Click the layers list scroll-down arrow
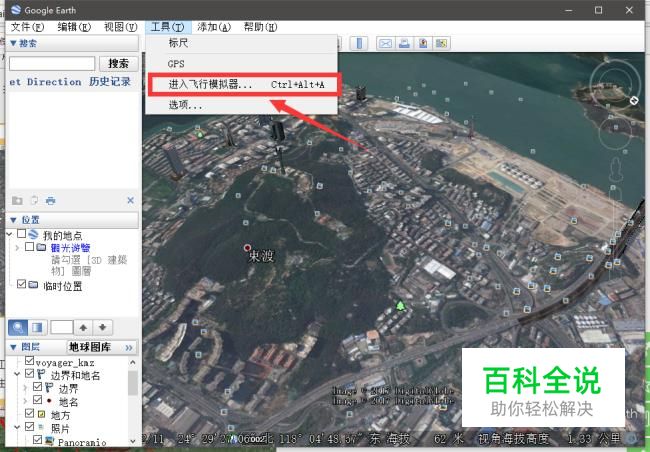 coord(133,441)
